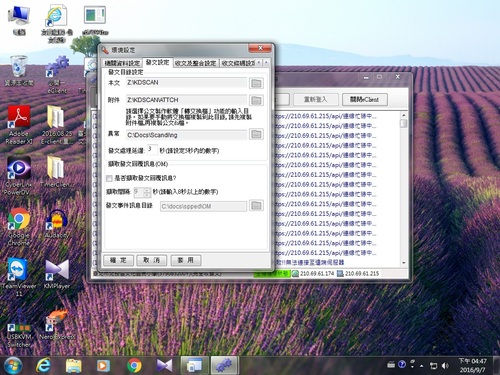Open Chrome from the taskbar
500x375 pixels.
(134, 366)
